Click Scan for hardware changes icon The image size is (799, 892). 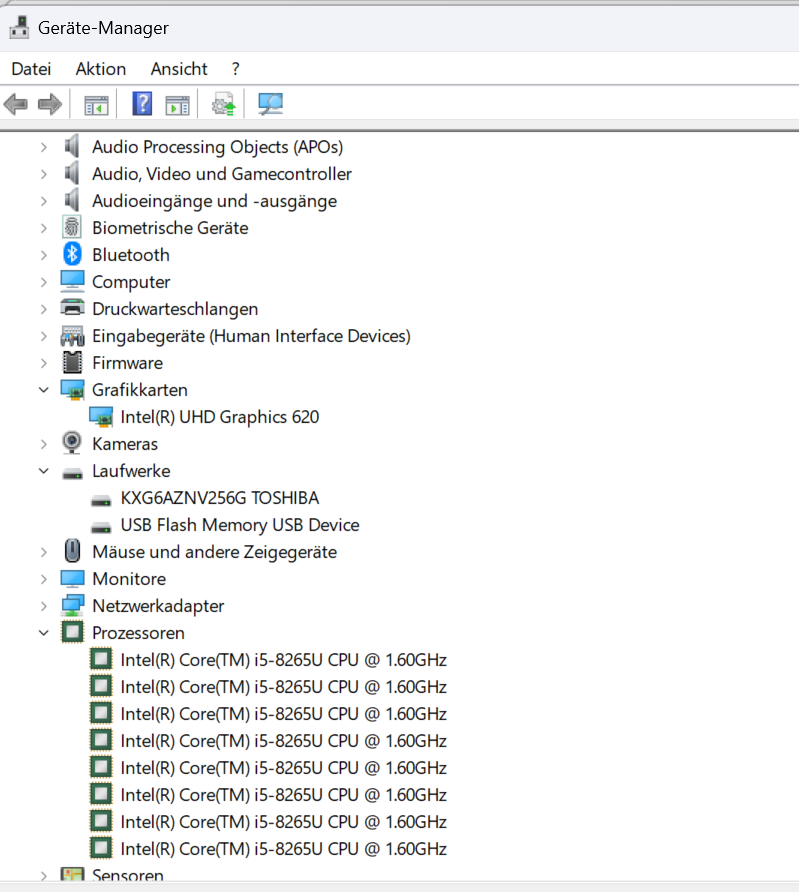270,104
